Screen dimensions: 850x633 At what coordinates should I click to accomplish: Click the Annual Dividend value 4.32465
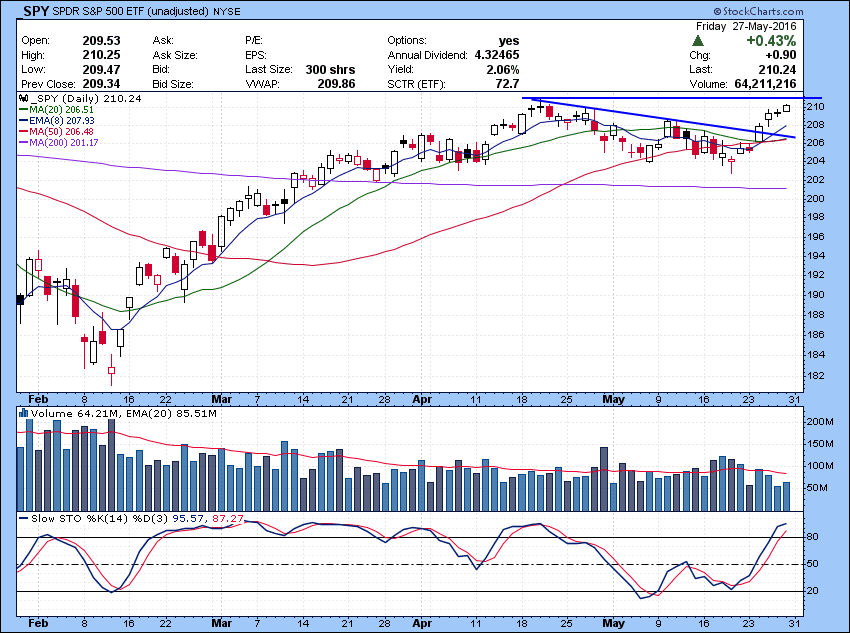pos(497,55)
